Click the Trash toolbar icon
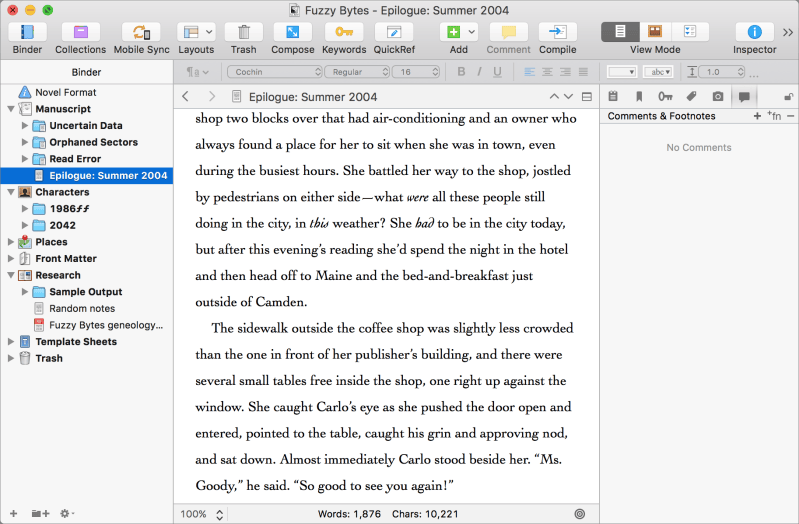The height and width of the screenshot is (524, 799). point(244,32)
